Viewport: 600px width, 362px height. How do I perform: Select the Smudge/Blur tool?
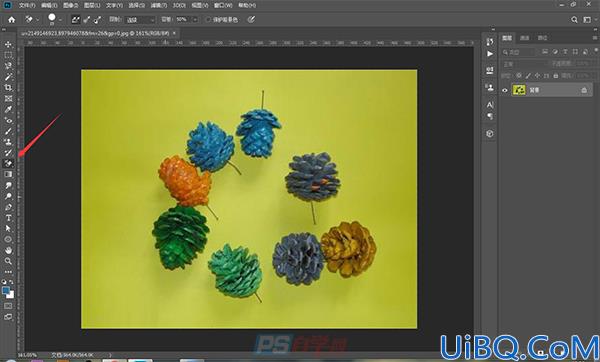pyautogui.click(x=8, y=185)
